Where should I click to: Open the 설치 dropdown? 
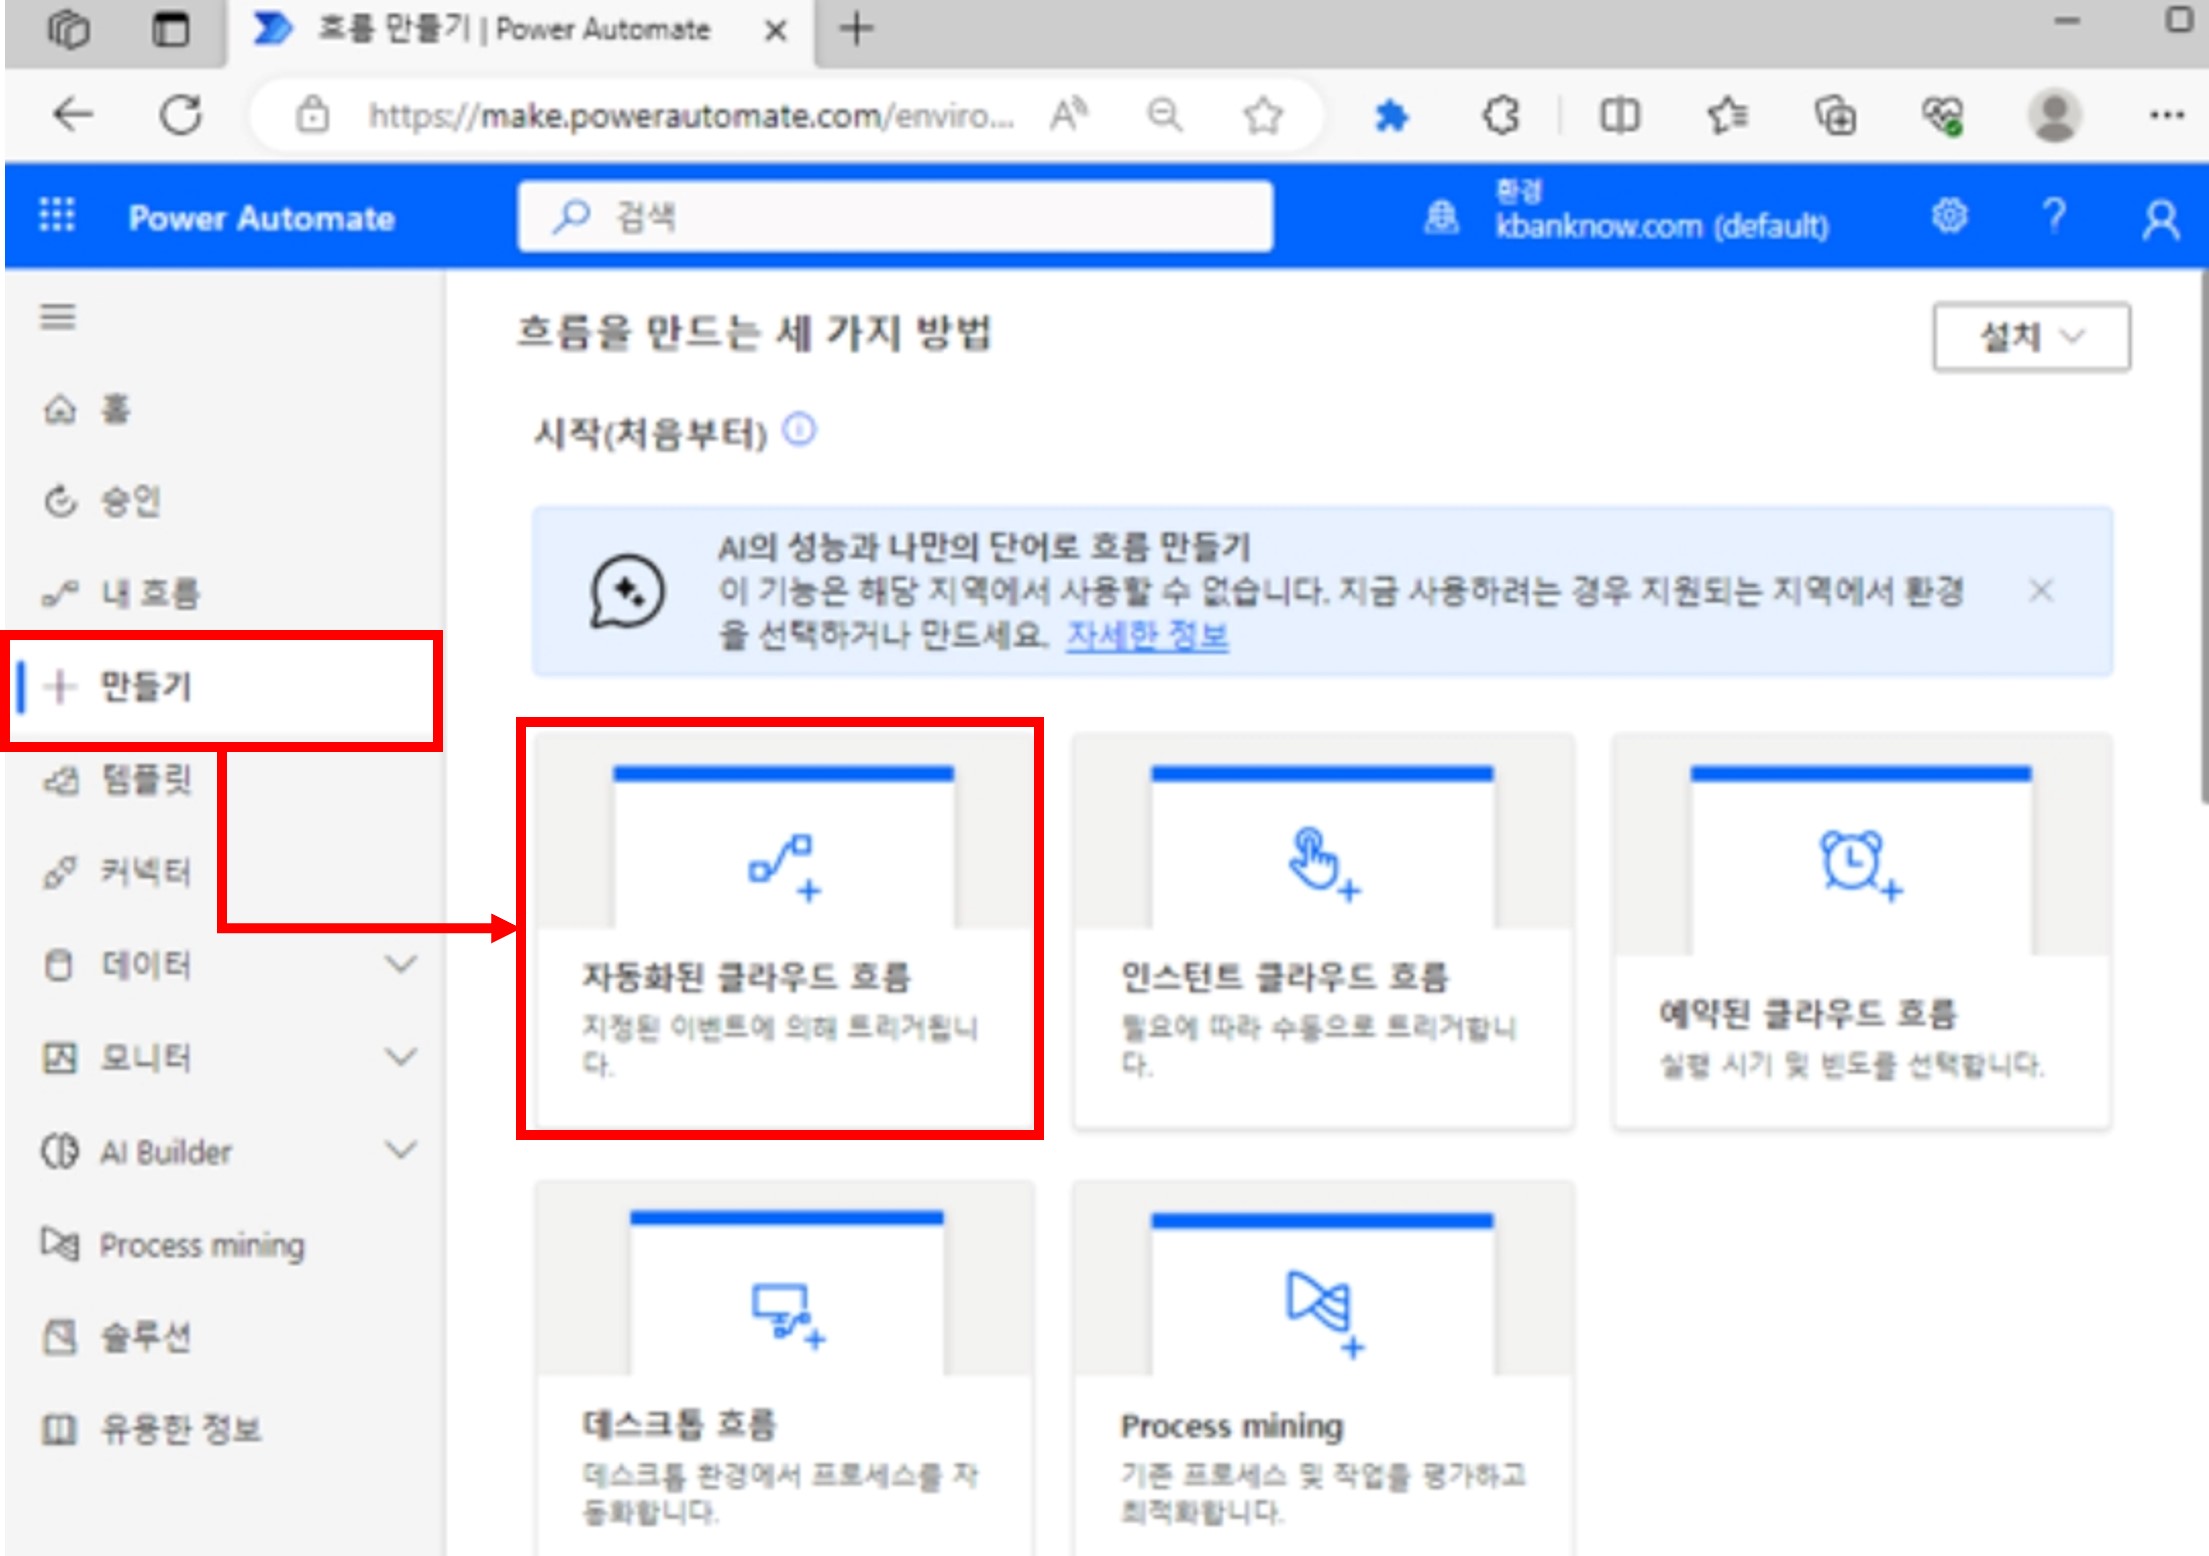(x=2030, y=337)
